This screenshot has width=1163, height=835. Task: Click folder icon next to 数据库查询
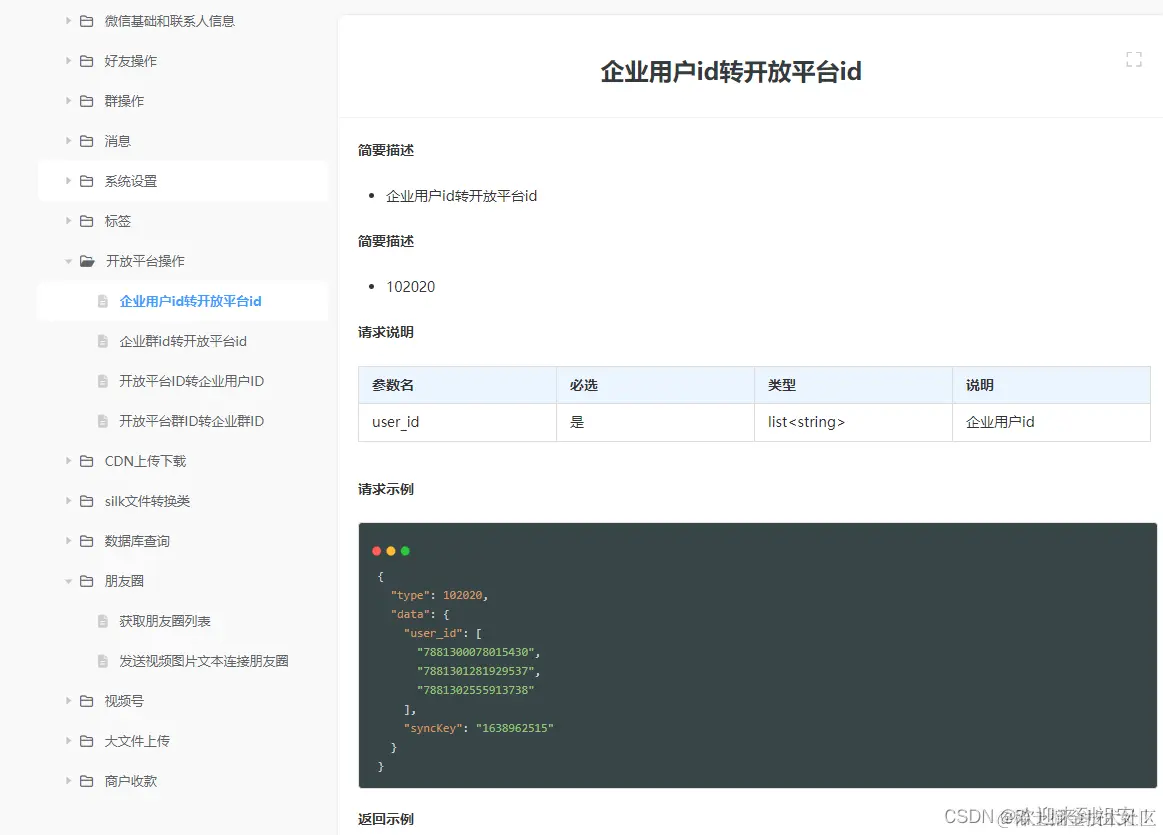click(x=87, y=541)
